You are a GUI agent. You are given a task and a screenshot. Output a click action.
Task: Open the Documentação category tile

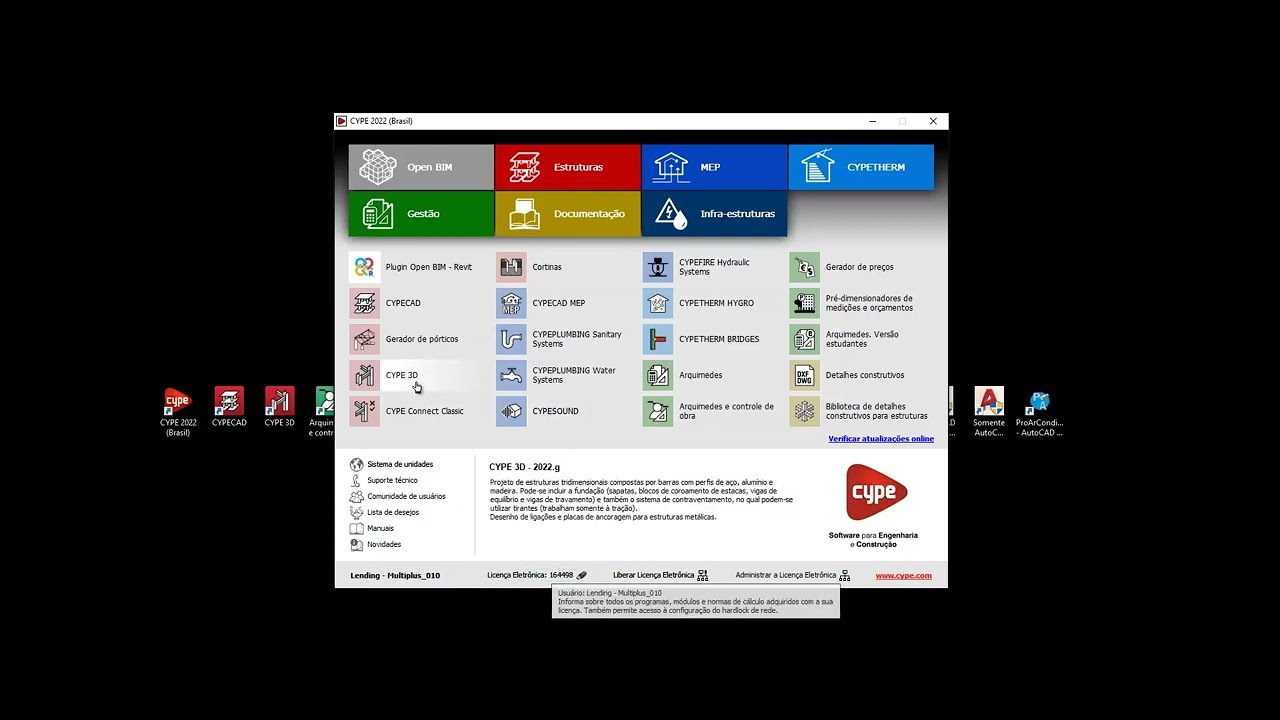568,214
